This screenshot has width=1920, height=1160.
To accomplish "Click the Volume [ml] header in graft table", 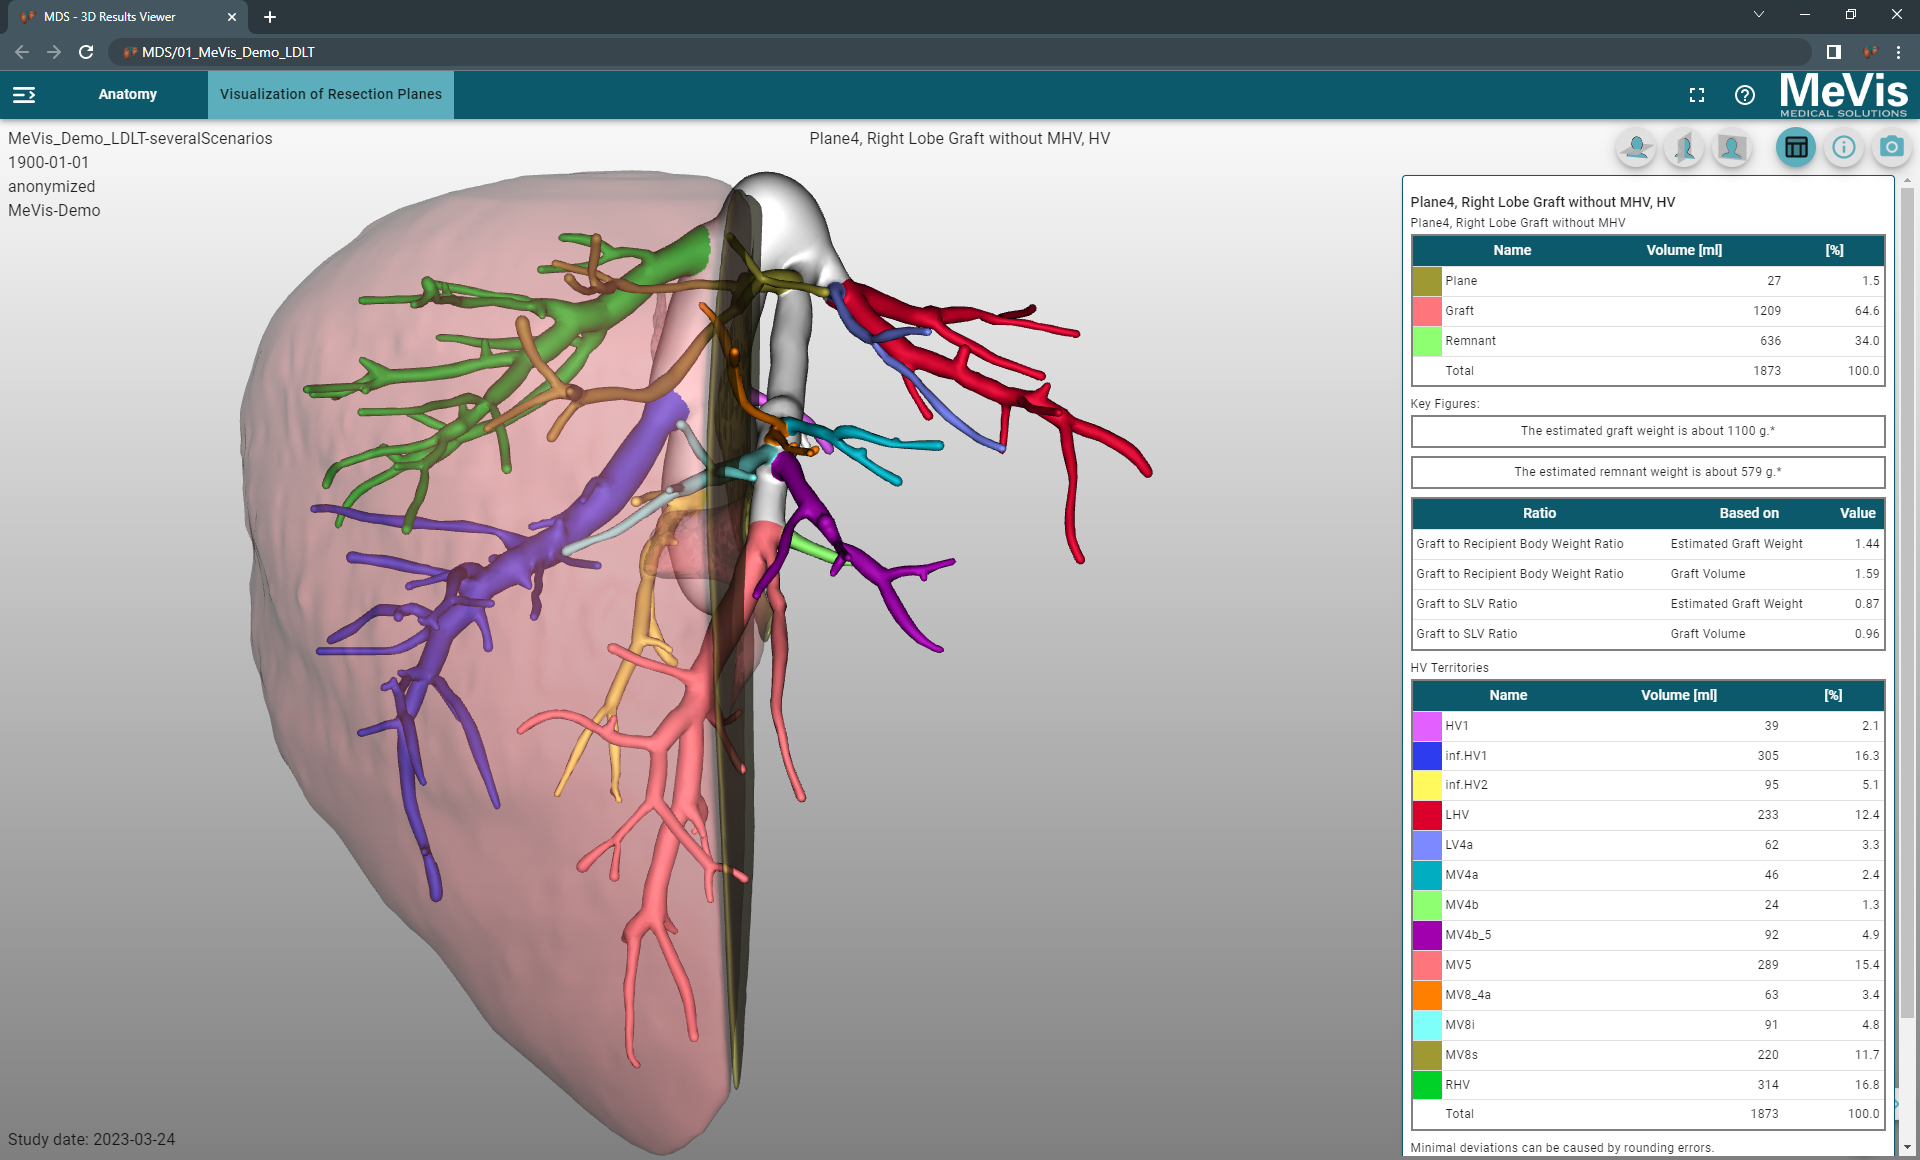I will coord(1684,250).
